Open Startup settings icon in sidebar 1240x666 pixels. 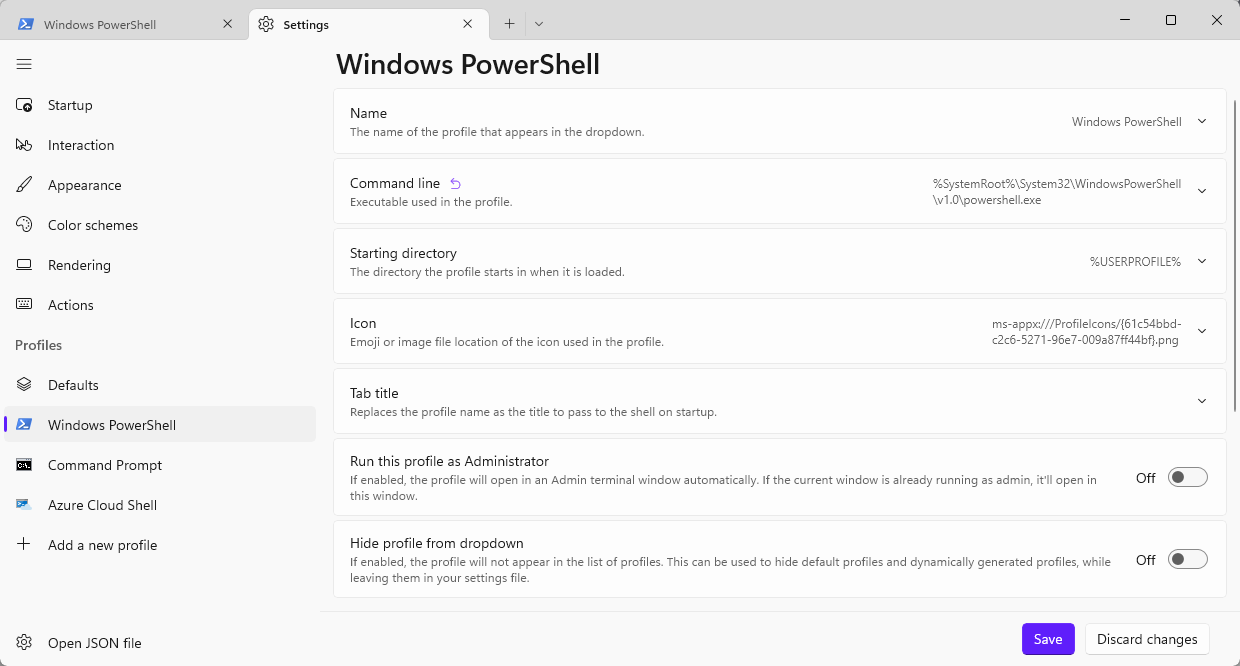(24, 105)
